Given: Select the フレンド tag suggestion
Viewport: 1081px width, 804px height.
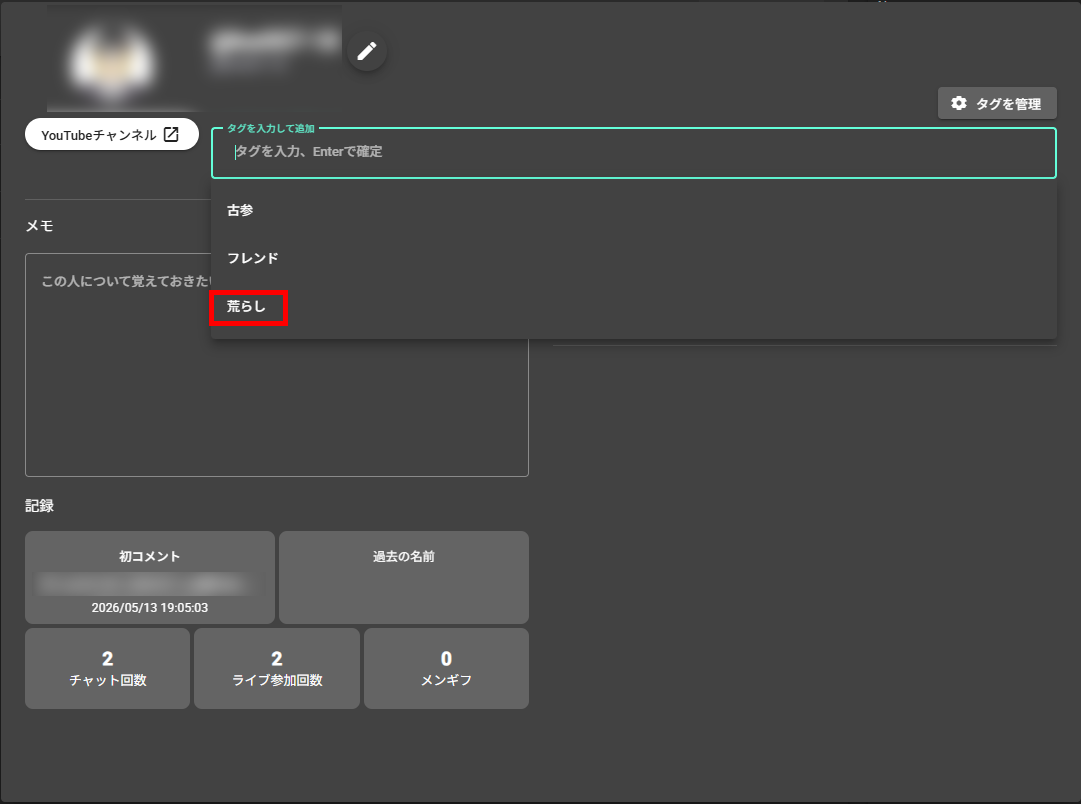Looking at the screenshot, I should click(x=634, y=259).
